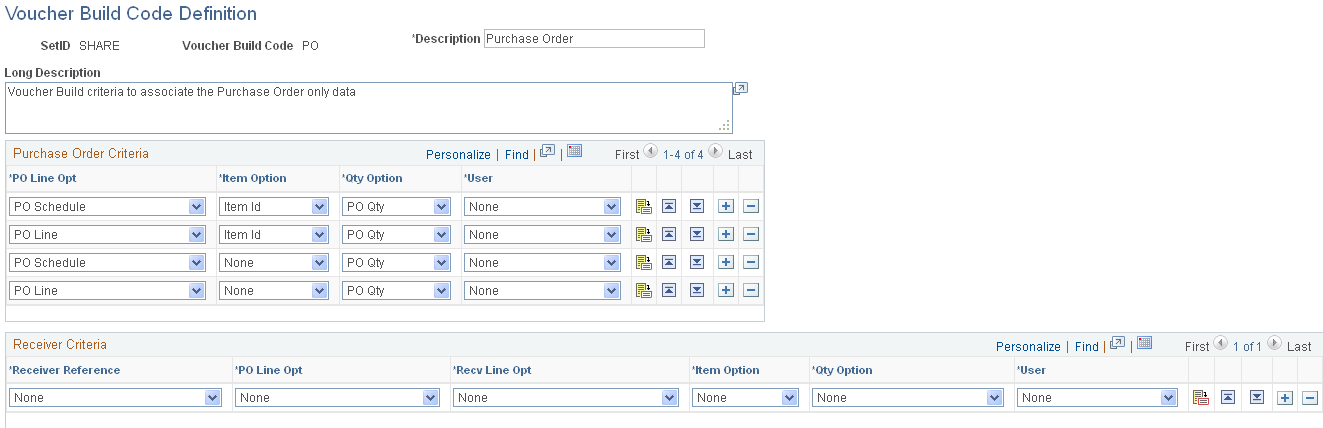Move down the PO Schedule / Item Id row
The width and height of the screenshot is (1323, 428).
tap(697, 206)
